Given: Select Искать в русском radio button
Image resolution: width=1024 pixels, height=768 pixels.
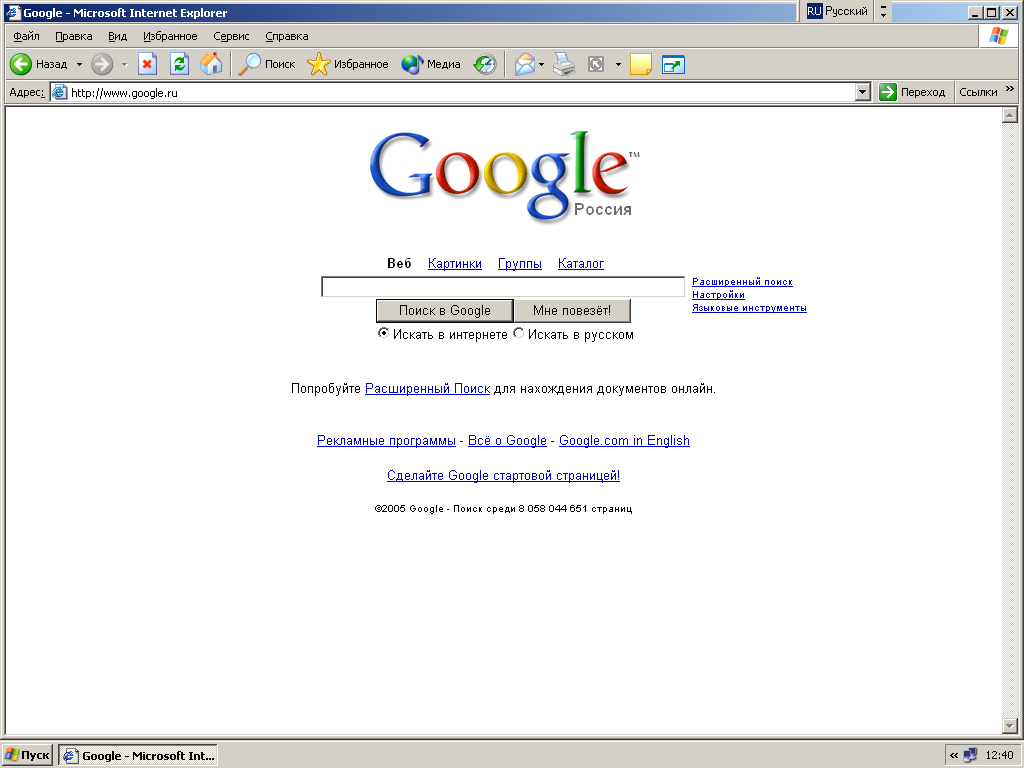Looking at the screenshot, I should click(x=519, y=333).
